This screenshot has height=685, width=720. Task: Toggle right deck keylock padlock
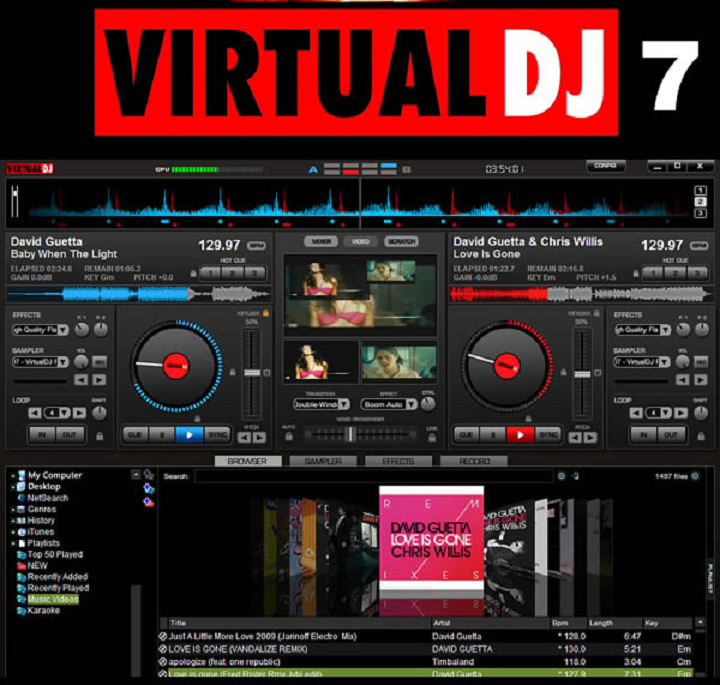[596, 313]
